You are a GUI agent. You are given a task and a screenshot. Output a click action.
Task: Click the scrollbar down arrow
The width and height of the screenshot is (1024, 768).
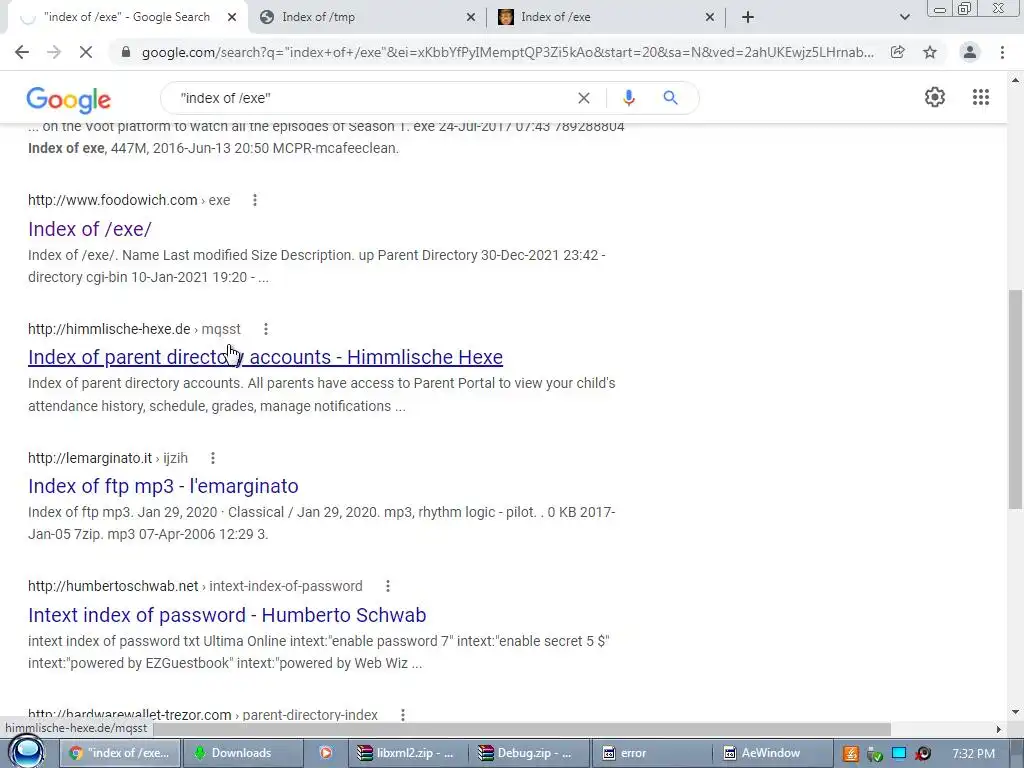[x=1015, y=712]
